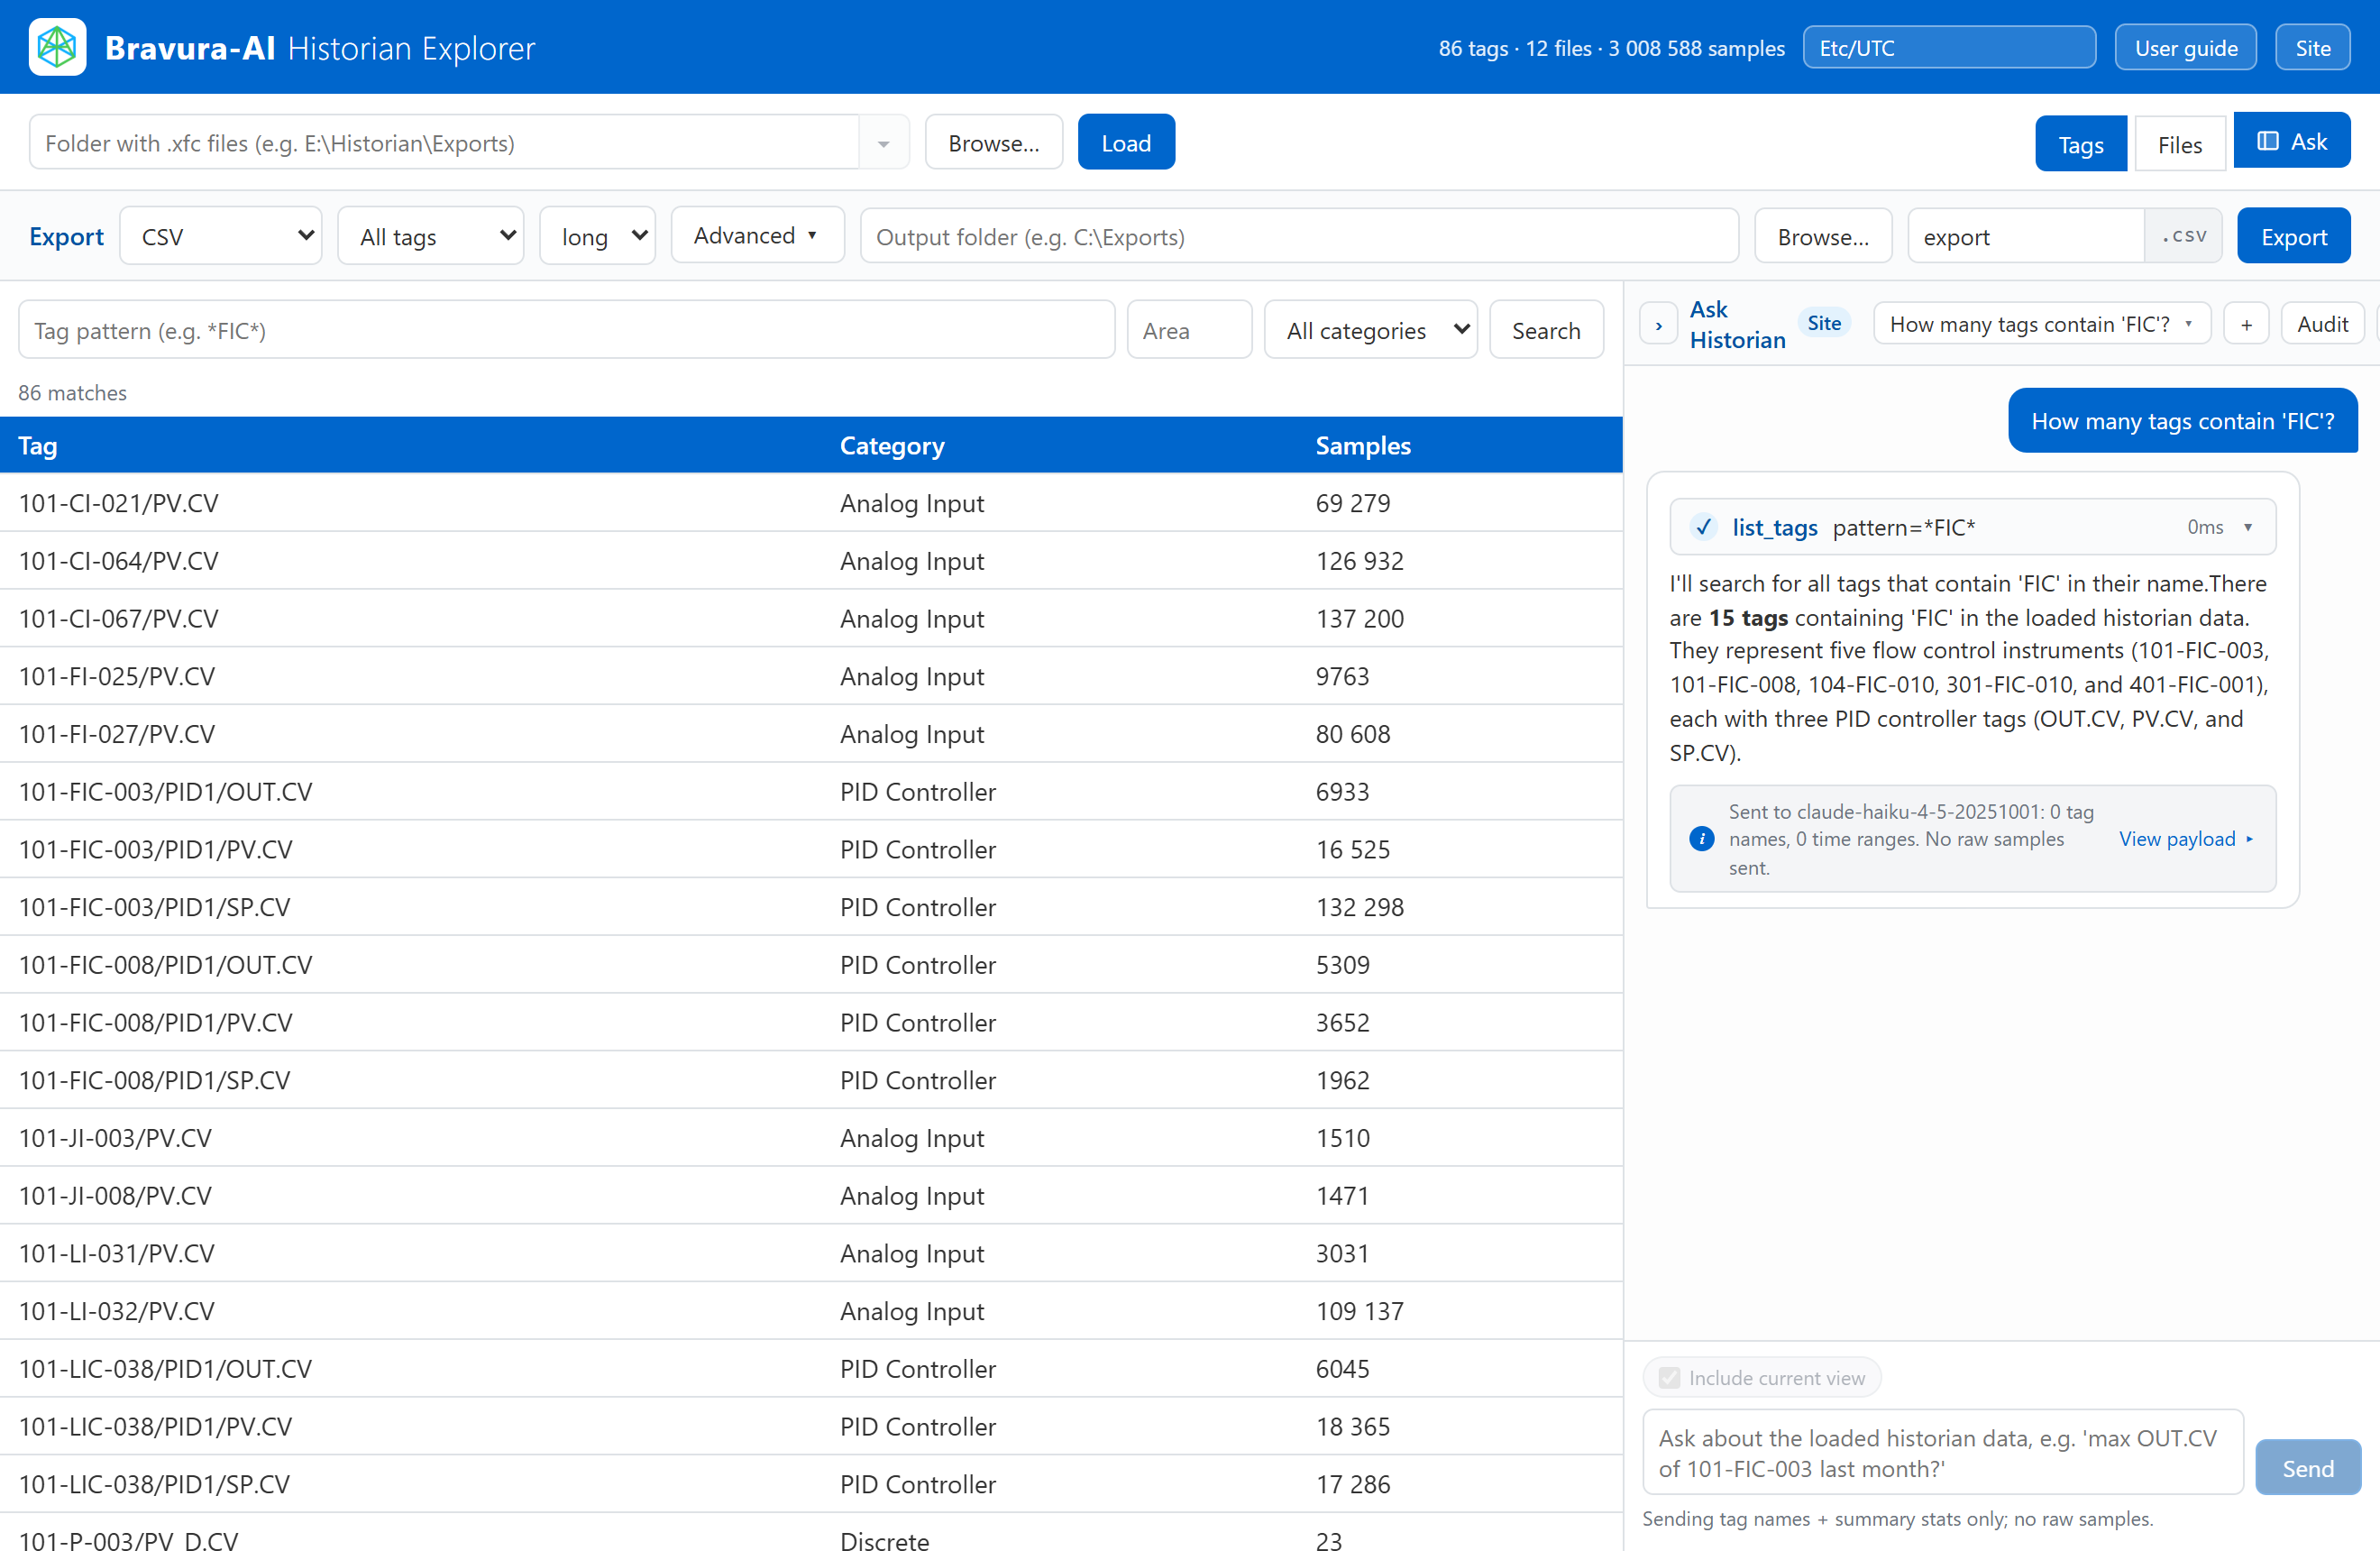Click the Etc/UTC timezone field
The width and height of the screenshot is (2380, 1551).
click(x=1948, y=47)
